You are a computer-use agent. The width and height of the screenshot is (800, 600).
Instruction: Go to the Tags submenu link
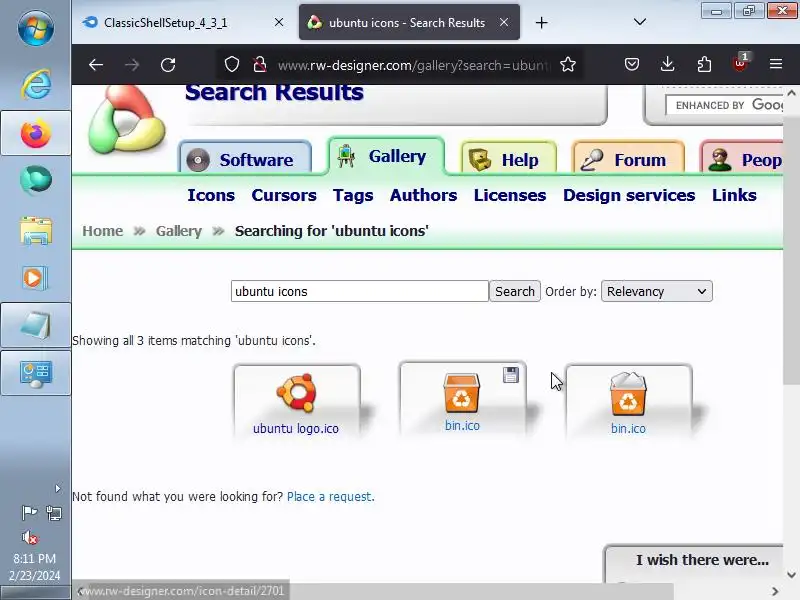coord(353,195)
